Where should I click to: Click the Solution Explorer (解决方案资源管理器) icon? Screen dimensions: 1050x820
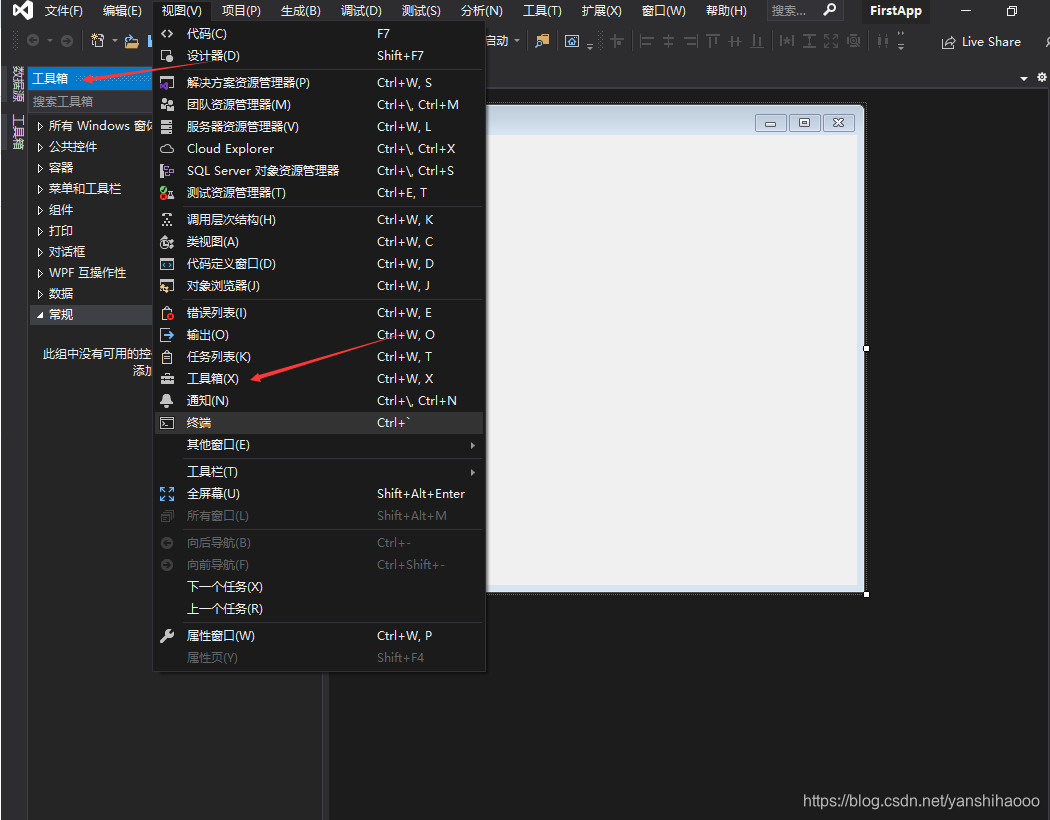pos(167,82)
